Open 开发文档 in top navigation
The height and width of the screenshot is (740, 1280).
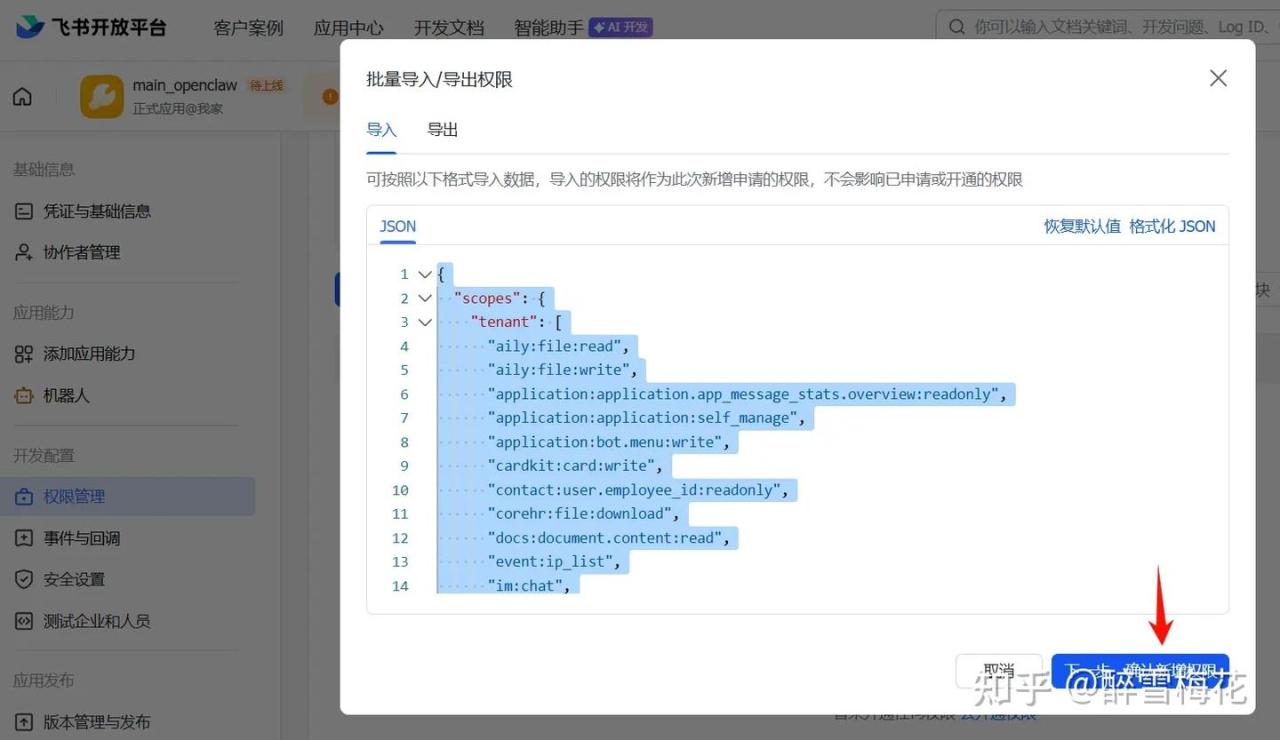[449, 28]
